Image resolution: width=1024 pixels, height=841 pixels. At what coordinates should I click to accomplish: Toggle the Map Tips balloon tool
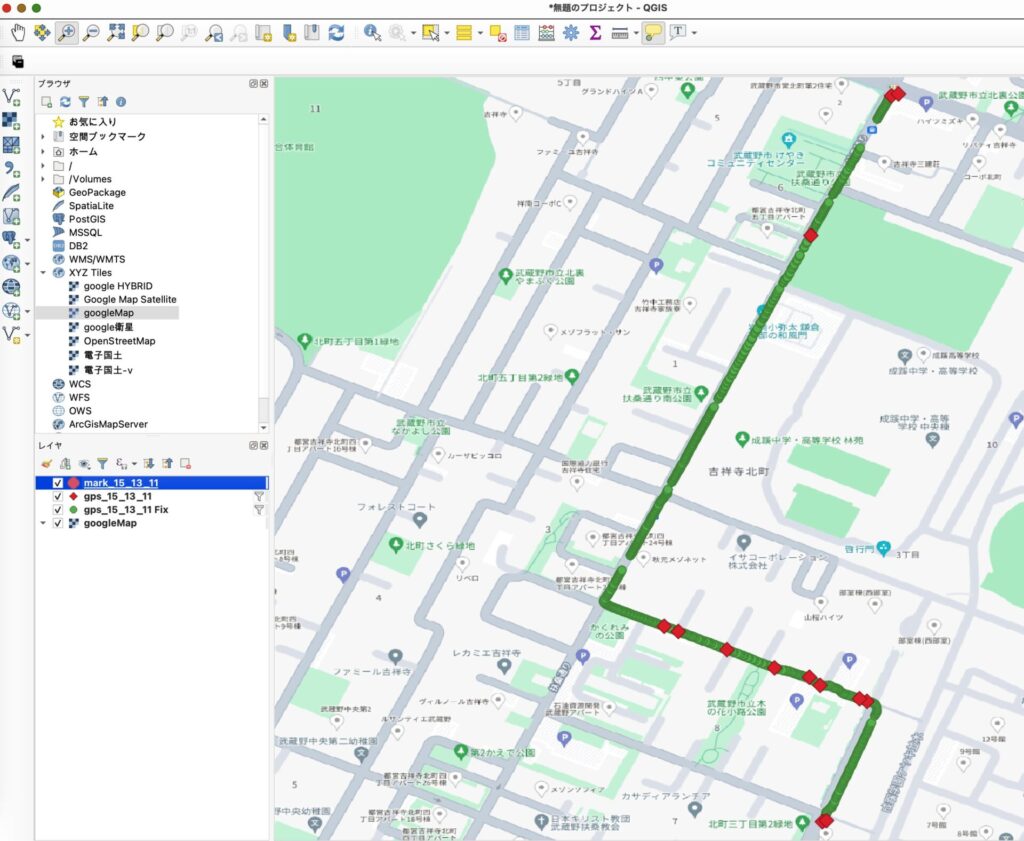(653, 32)
